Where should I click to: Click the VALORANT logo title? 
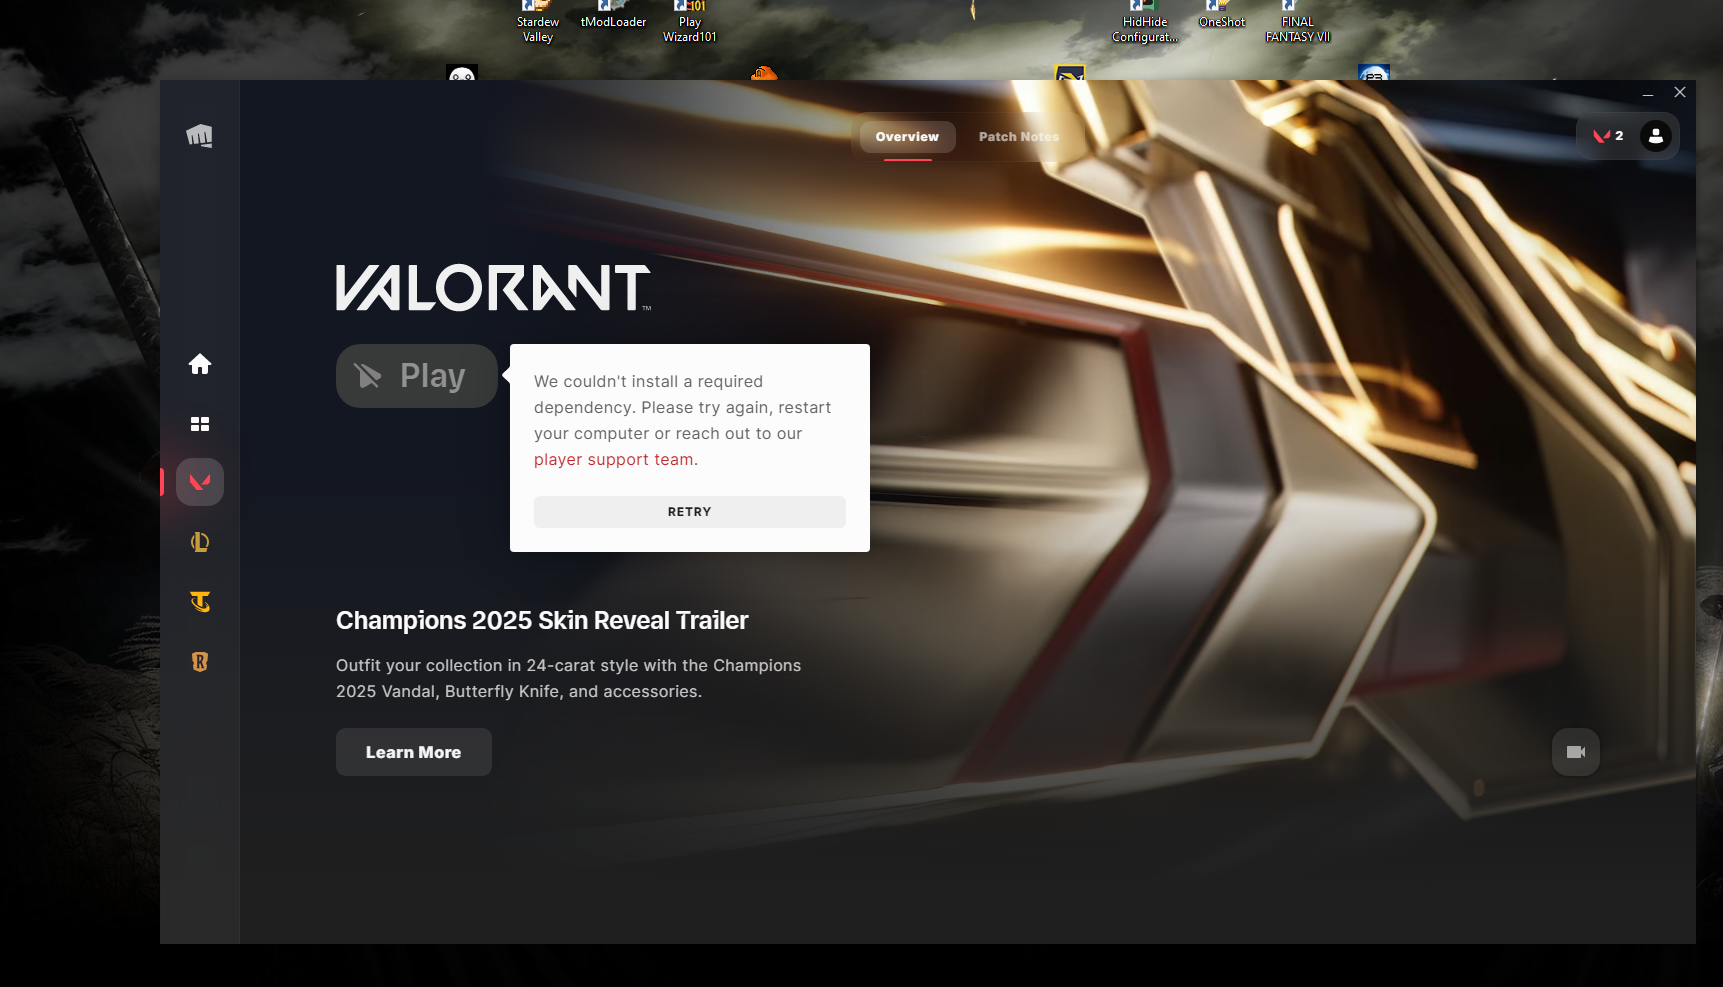494,288
